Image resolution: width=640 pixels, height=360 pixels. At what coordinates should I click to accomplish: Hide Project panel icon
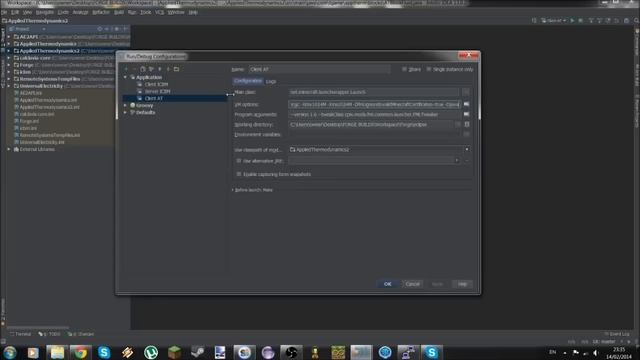(x=125, y=29)
